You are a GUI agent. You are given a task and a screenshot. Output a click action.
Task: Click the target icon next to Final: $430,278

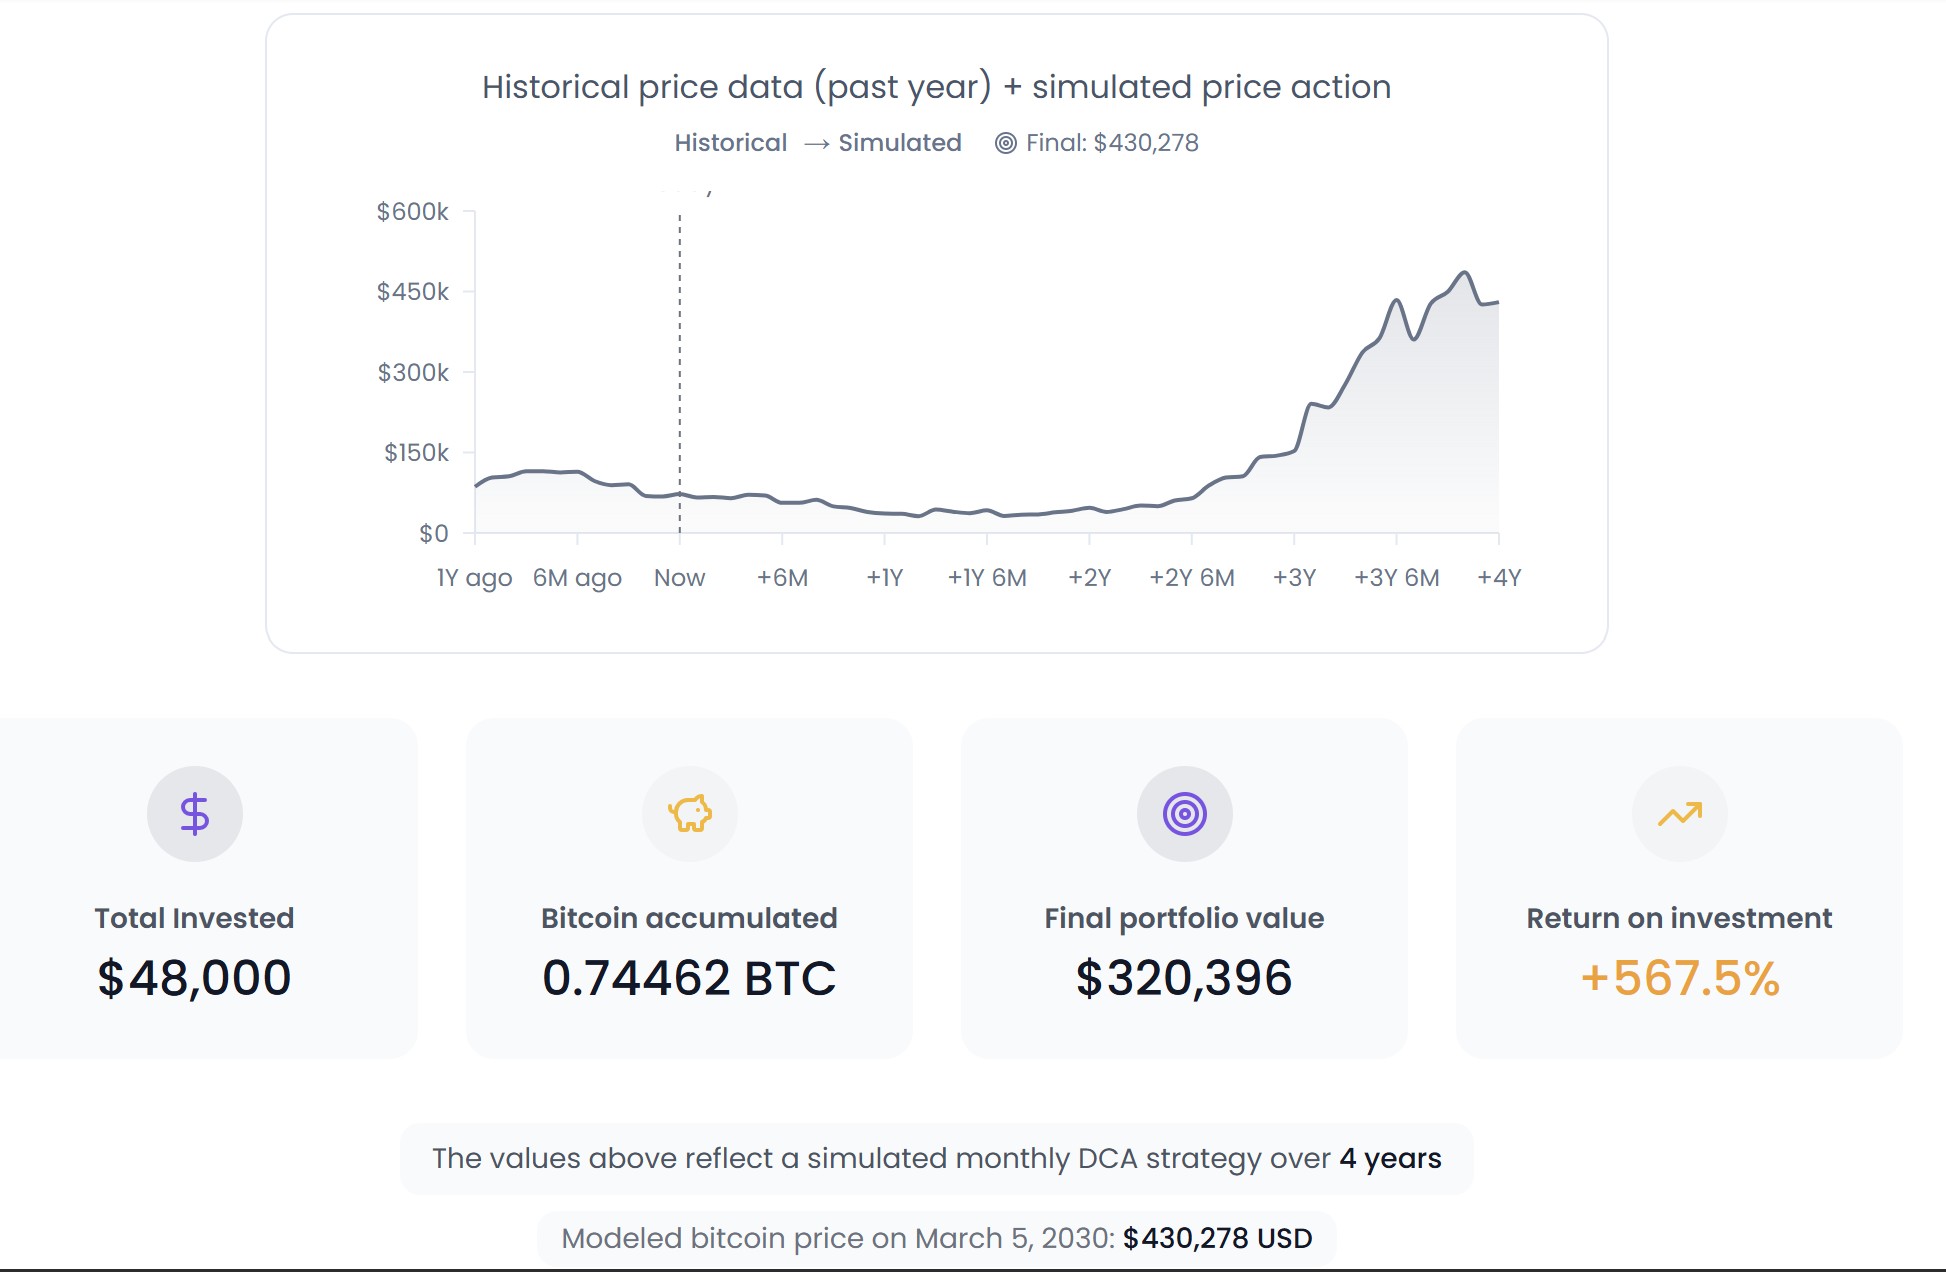click(1004, 142)
